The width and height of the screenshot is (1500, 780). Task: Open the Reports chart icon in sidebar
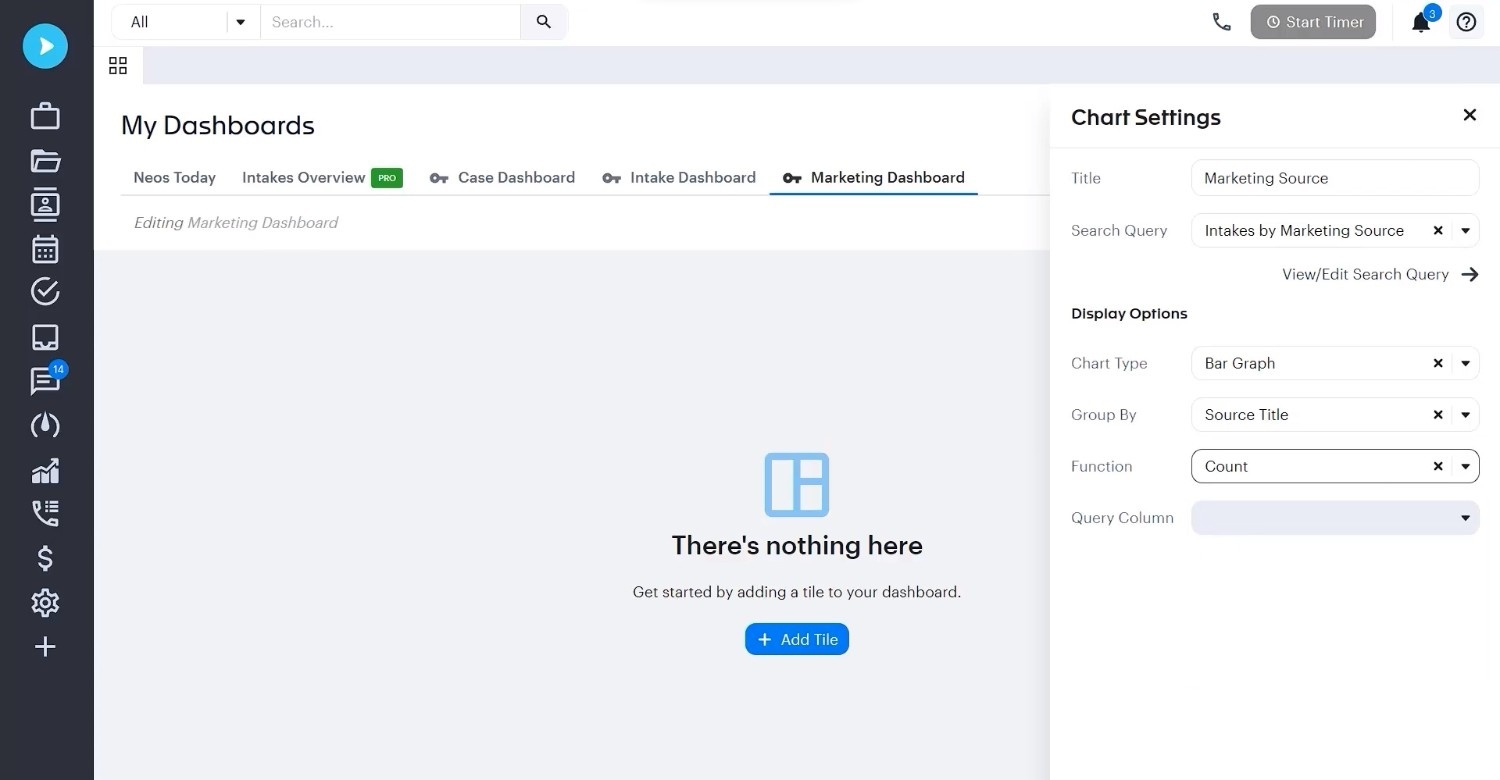tap(45, 470)
